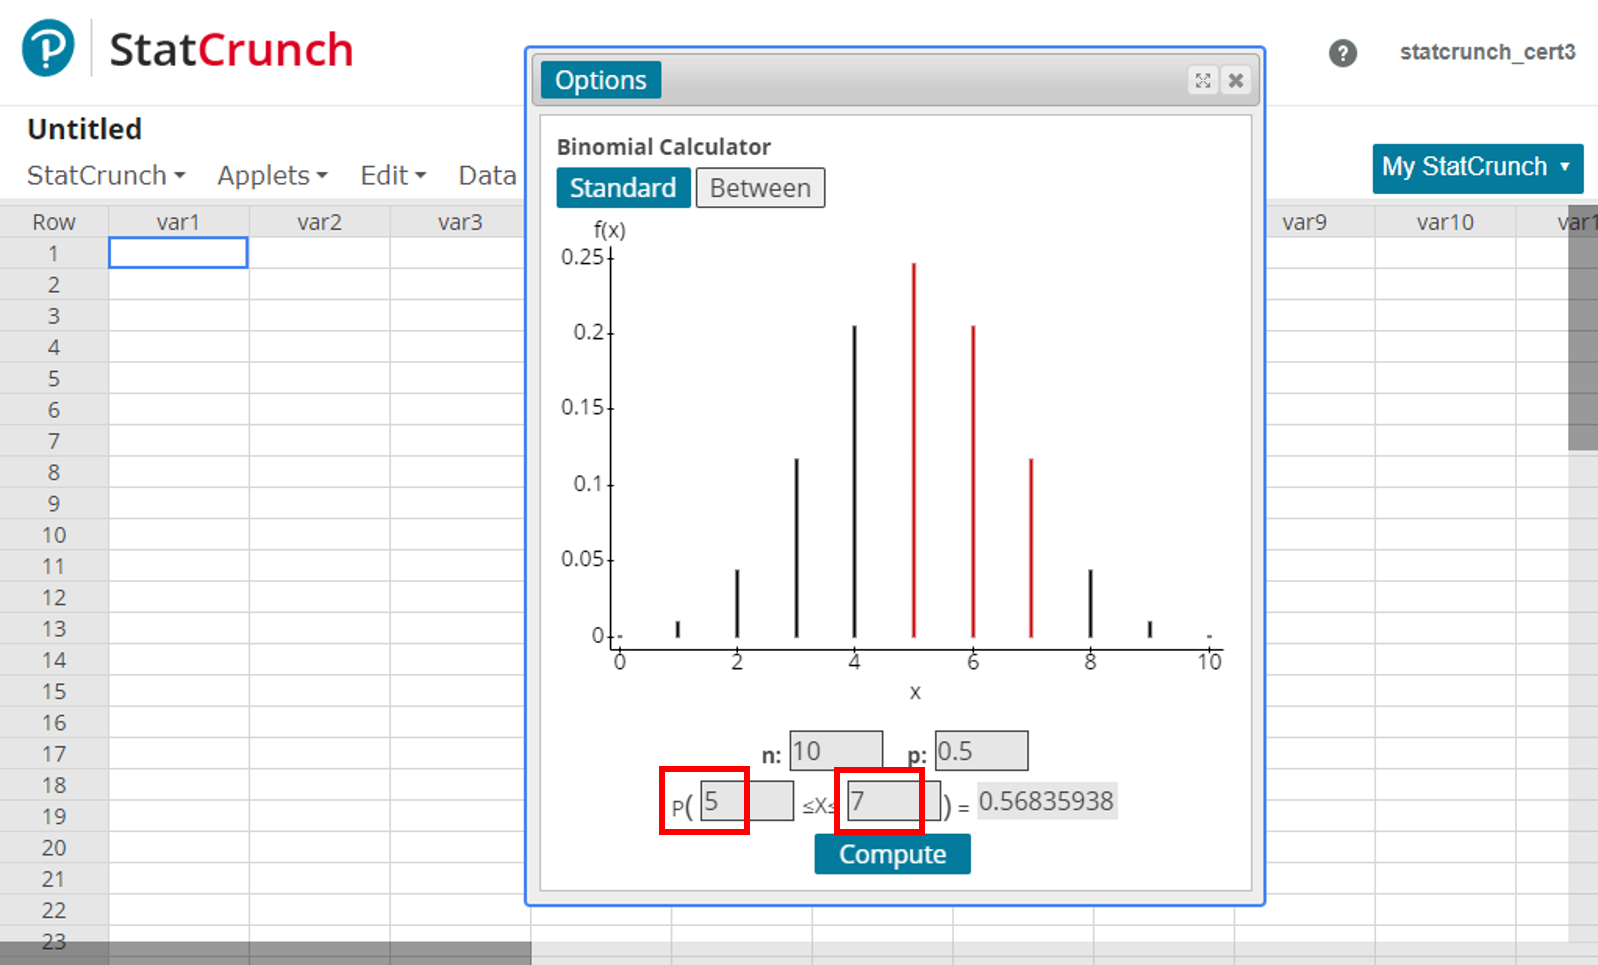Click the vertical scrollbar of the spreadsheet
The image size is (1598, 965).
click(x=1582, y=340)
